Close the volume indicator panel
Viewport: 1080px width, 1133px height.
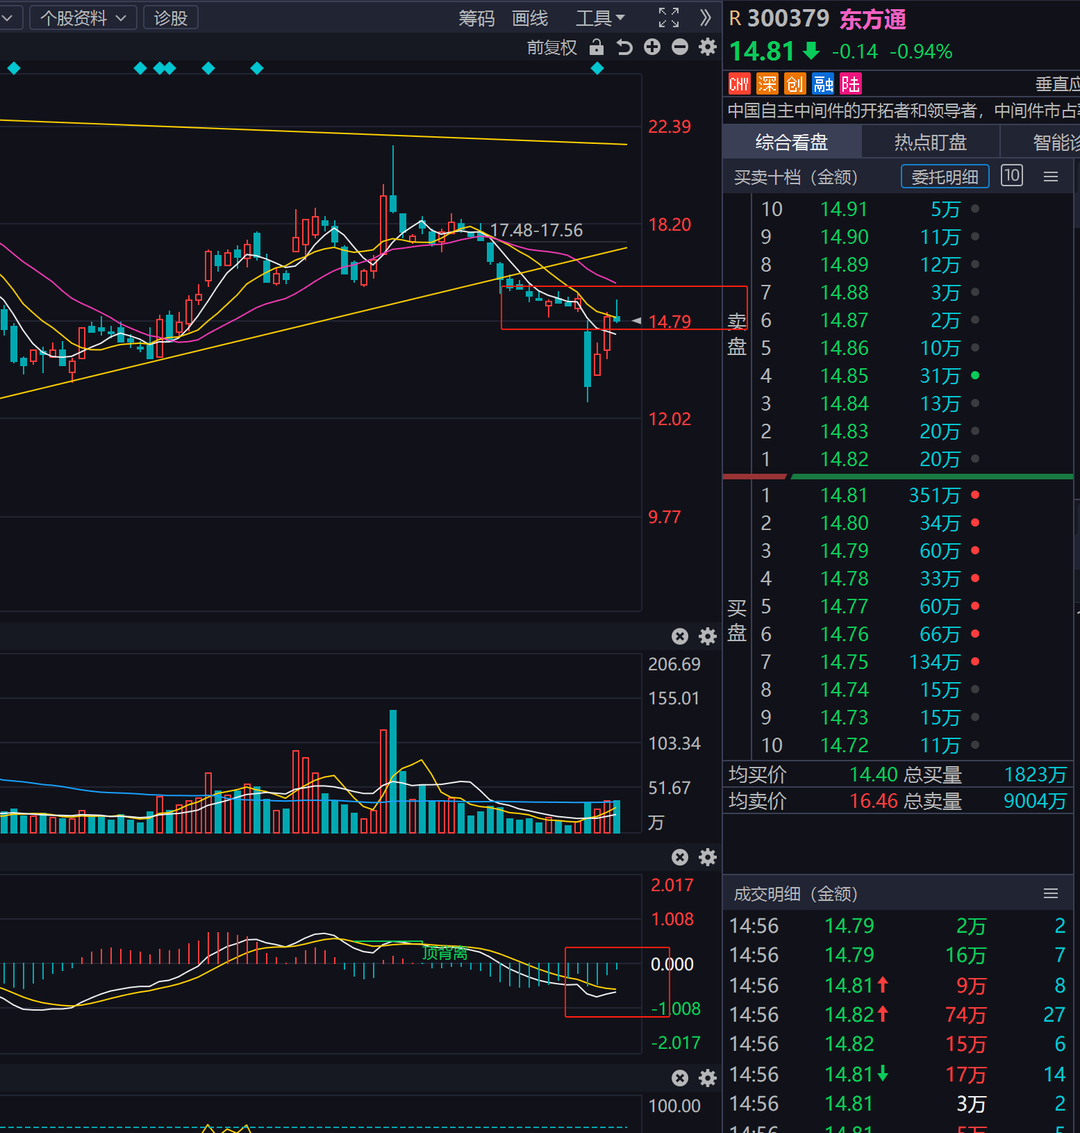pyautogui.click(x=680, y=637)
